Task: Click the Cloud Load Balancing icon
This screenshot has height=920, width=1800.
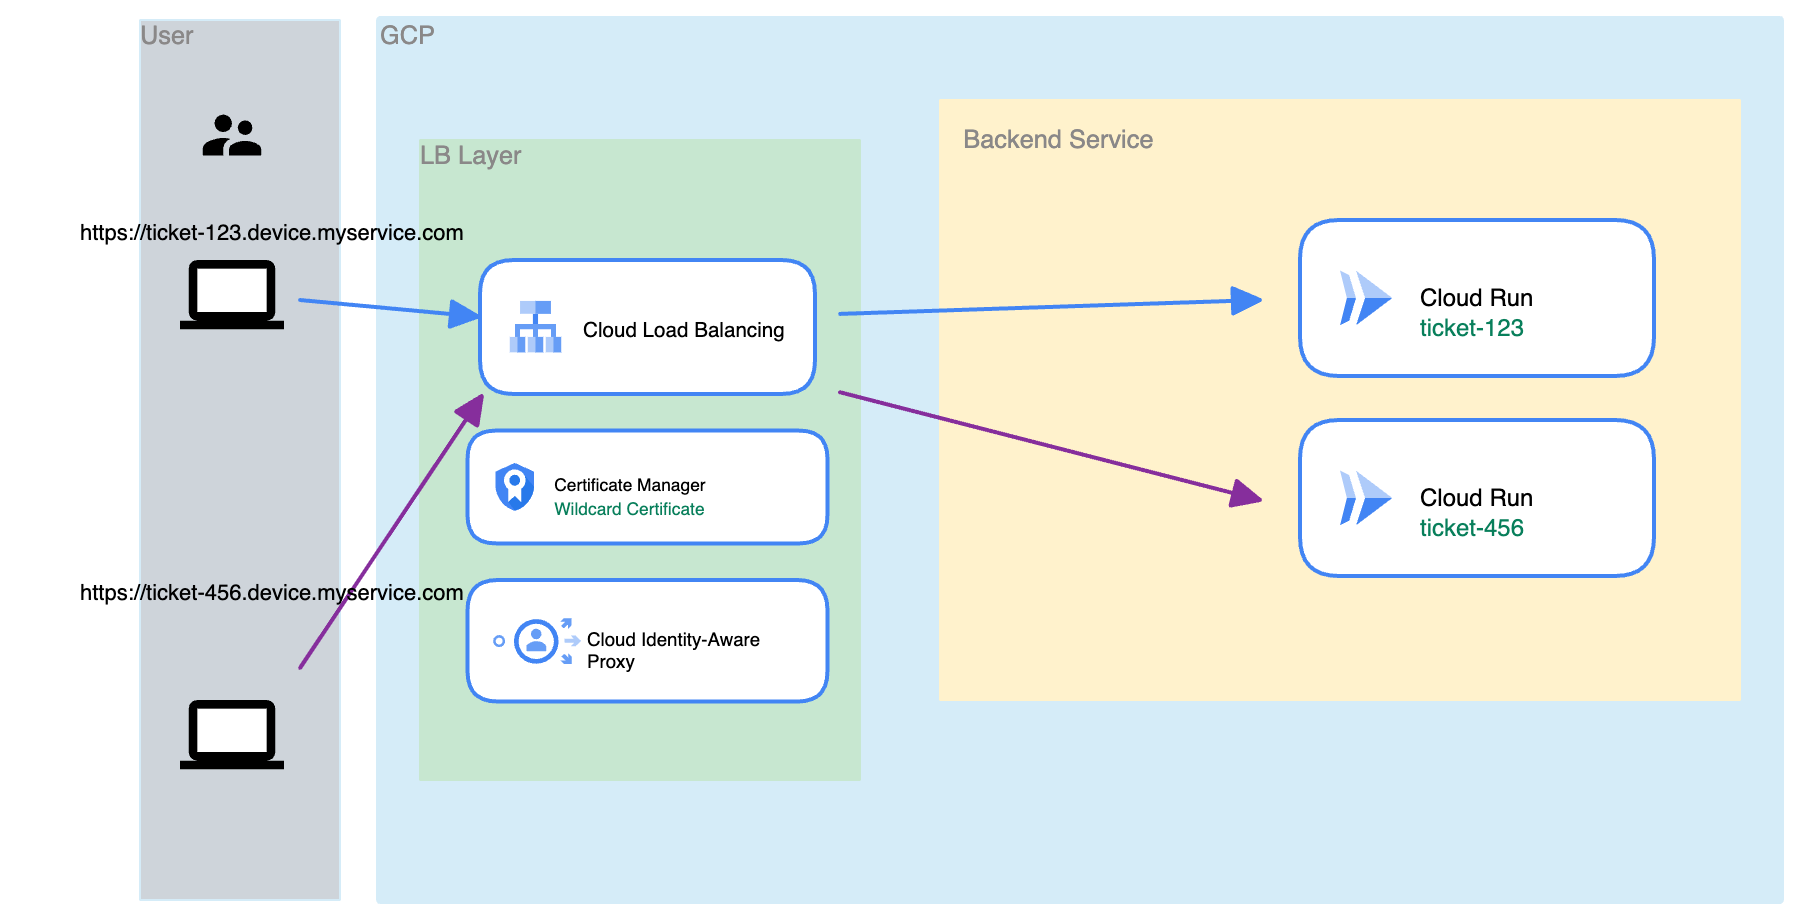Action: coord(535,327)
